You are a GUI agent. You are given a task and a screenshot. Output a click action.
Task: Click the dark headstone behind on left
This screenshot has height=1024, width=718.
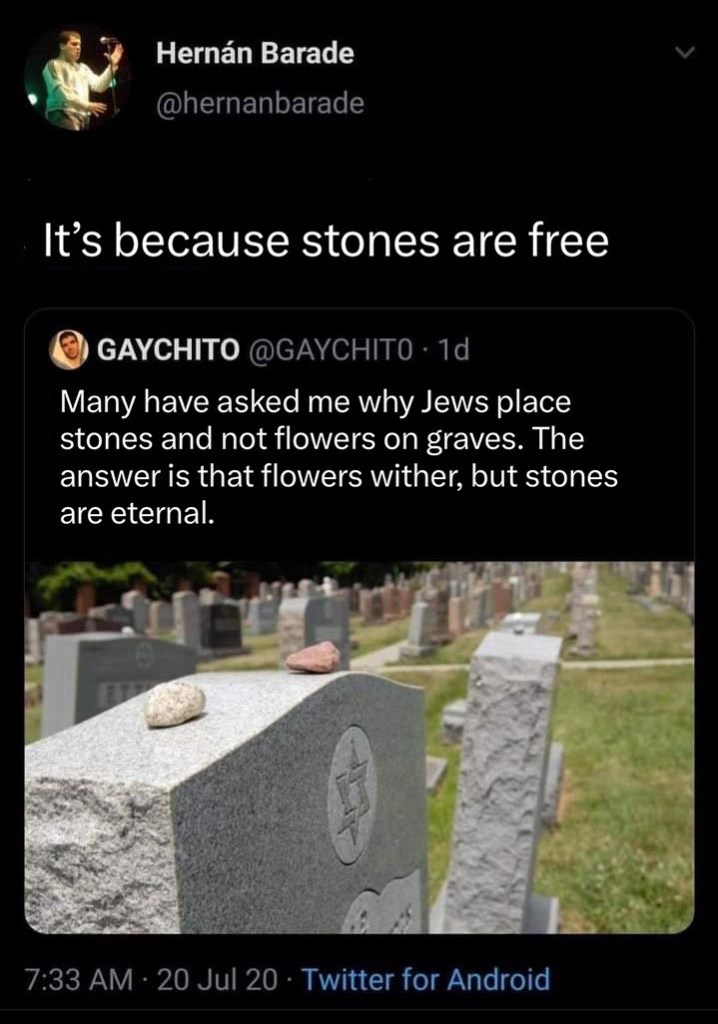point(118,679)
